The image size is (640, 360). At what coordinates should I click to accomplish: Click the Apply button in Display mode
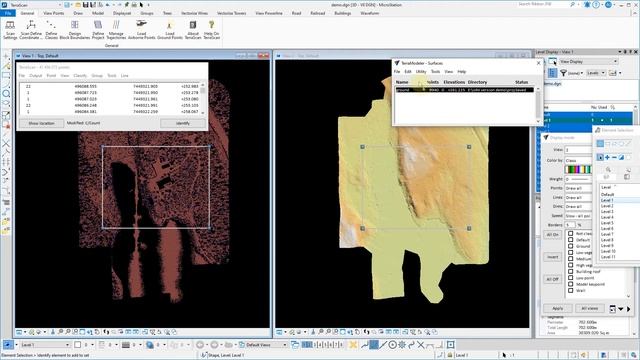click(x=558, y=309)
